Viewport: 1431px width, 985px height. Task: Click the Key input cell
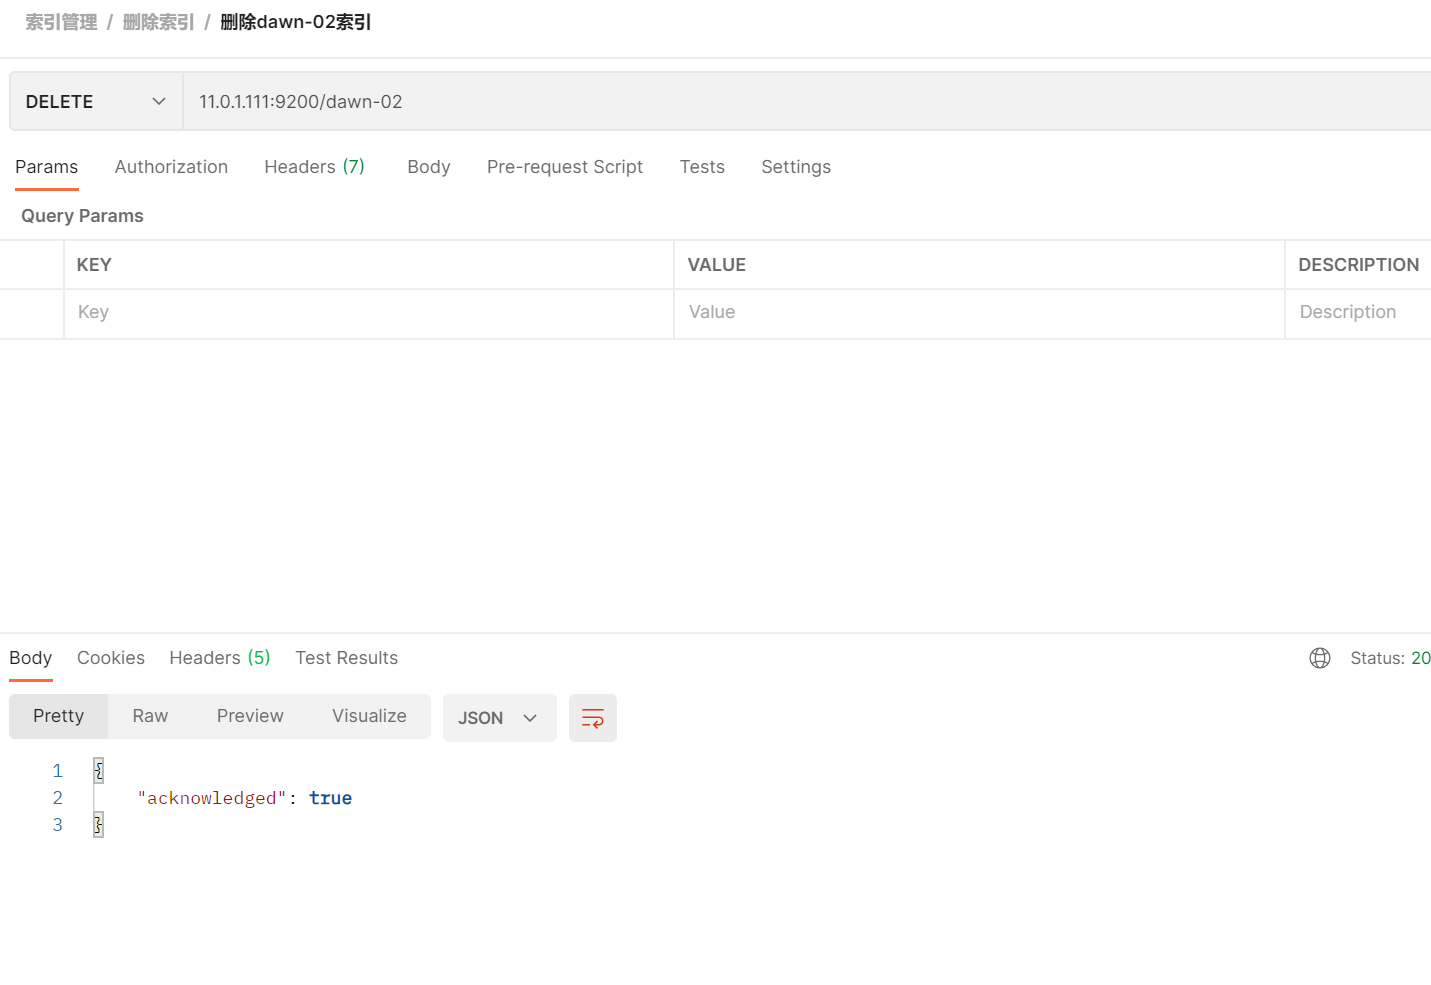pyautogui.click(x=369, y=314)
